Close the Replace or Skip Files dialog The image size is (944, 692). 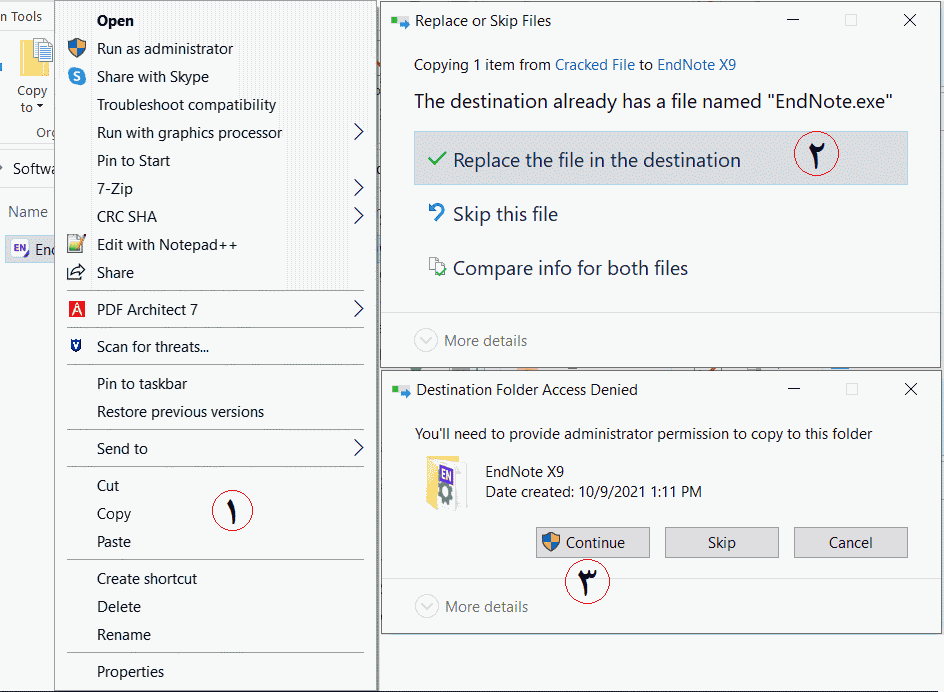point(910,20)
